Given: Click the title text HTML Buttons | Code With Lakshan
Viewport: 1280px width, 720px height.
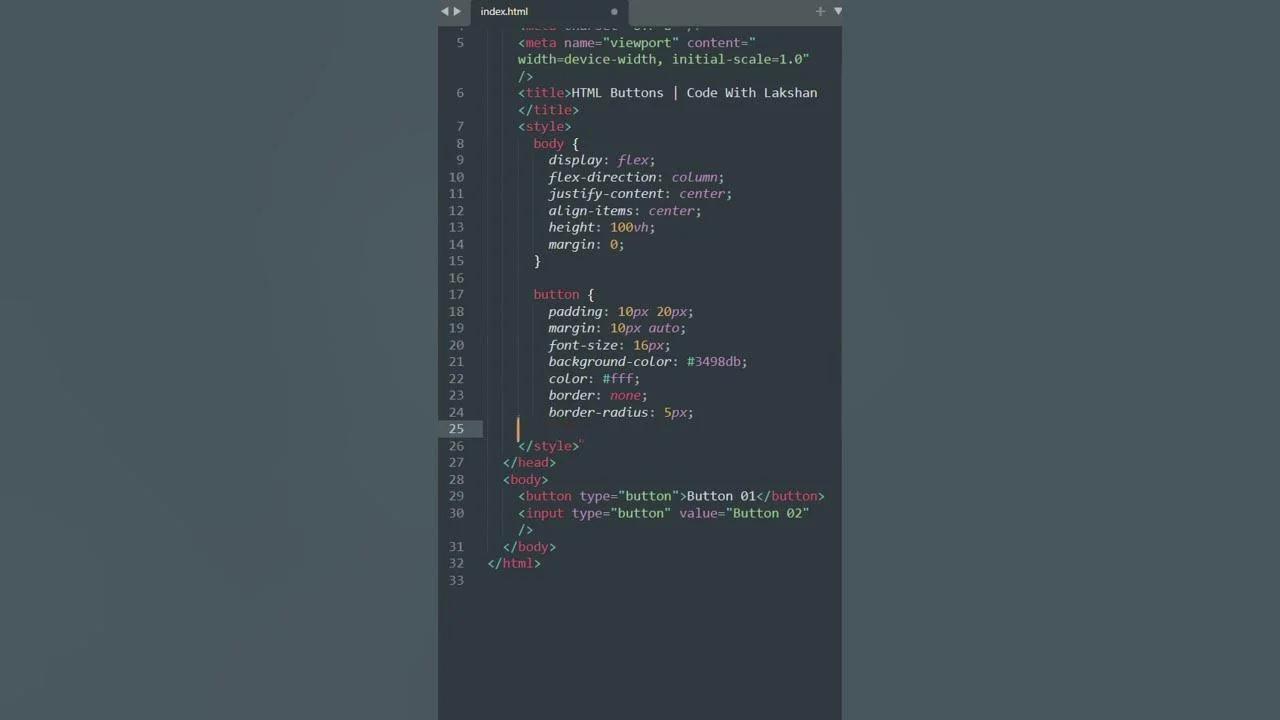Looking at the screenshot, I should pos(694,93).
